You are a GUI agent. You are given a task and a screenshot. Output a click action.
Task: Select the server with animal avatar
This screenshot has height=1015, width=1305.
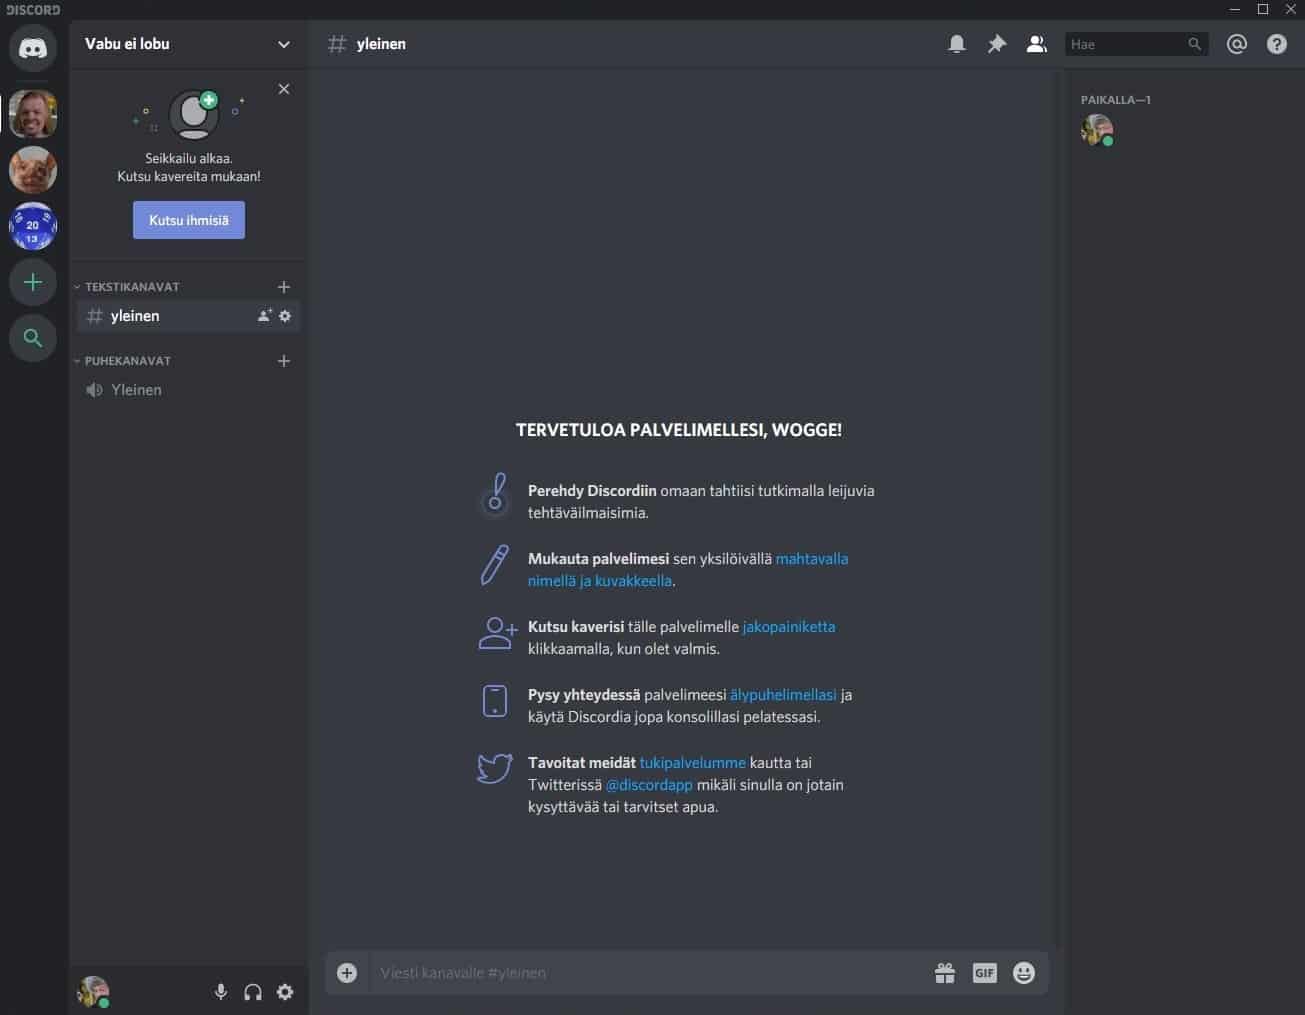(x=33, y=170)
